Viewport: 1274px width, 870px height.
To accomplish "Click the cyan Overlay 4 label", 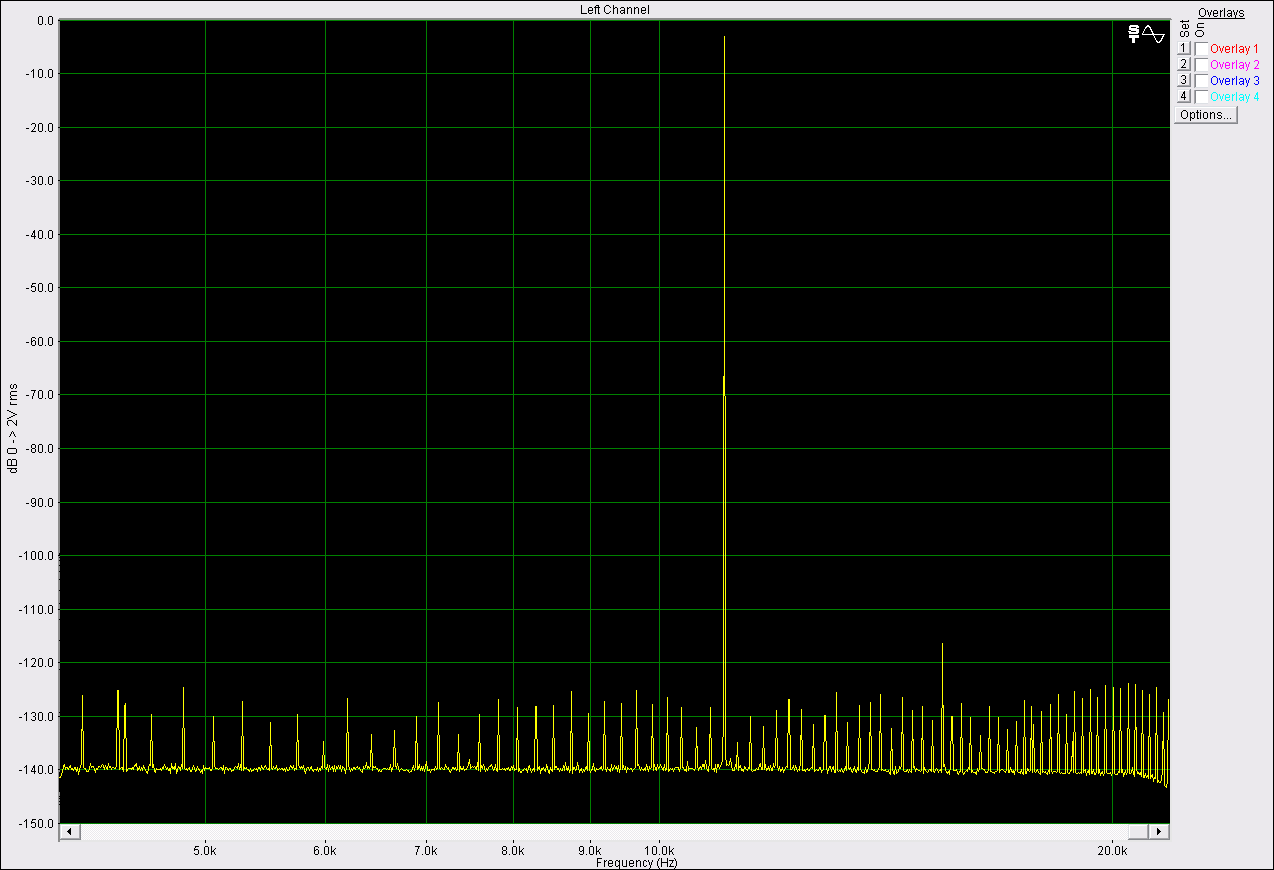I will click(x=1234, y=96).
